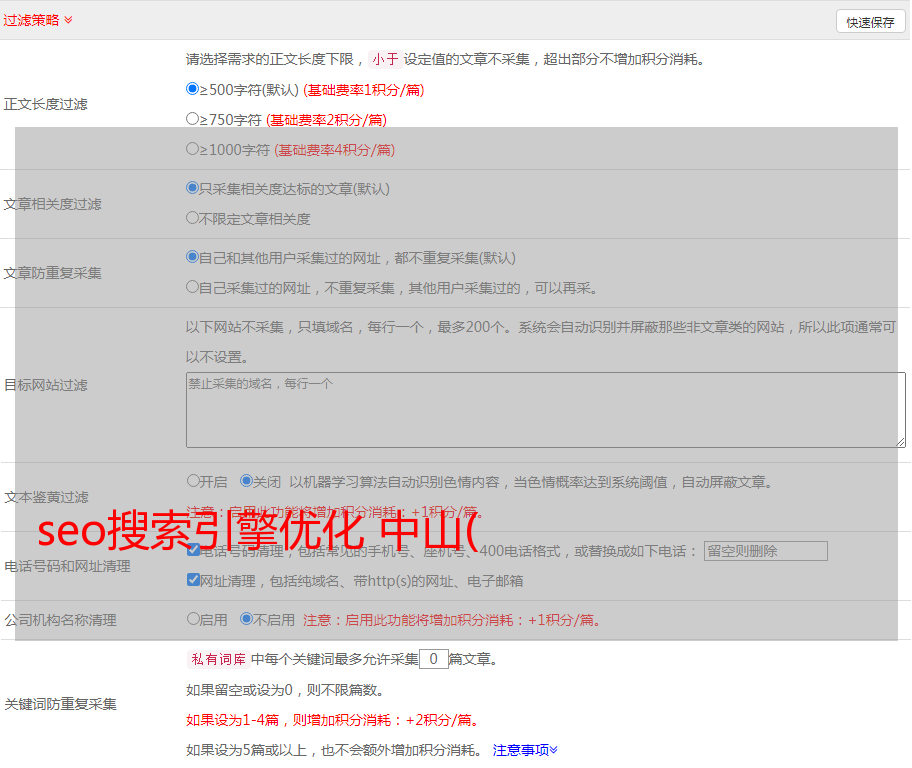Select 关闭 for 文本鉴黄过滤
This screenshot has height=768, width=912.
click(247, 481)
